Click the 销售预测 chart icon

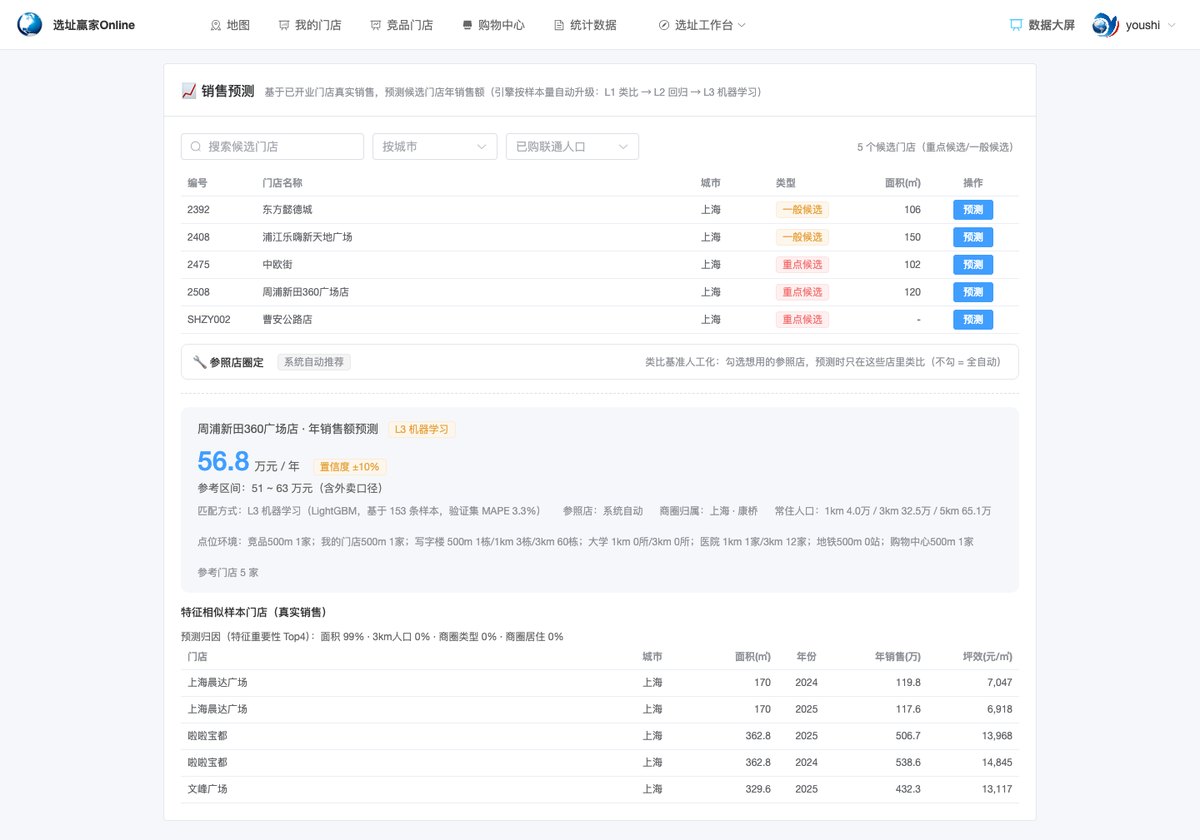pos(188,91)
